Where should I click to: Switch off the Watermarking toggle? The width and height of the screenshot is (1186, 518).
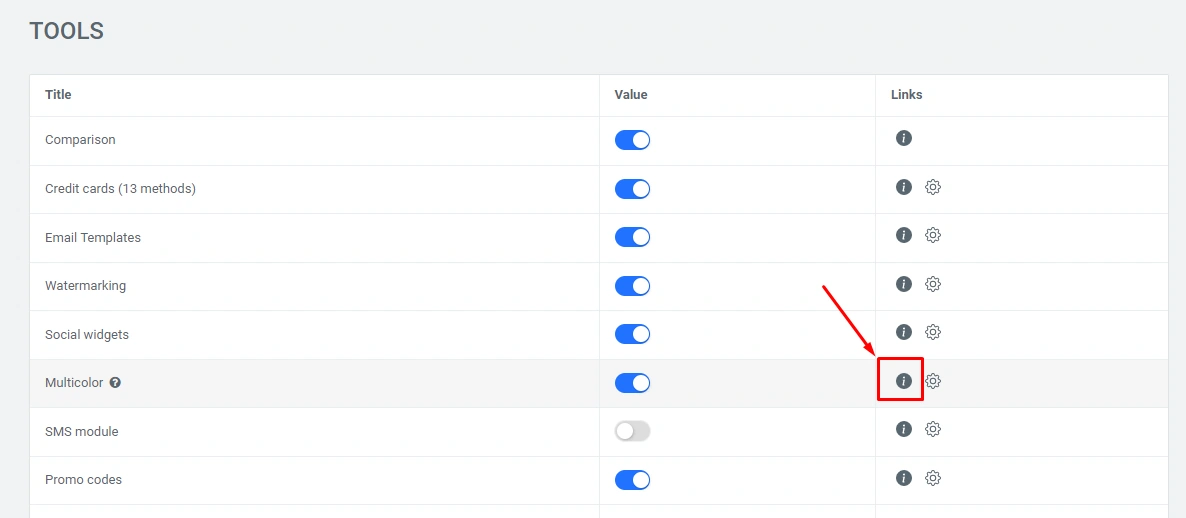tap(632, 286)
